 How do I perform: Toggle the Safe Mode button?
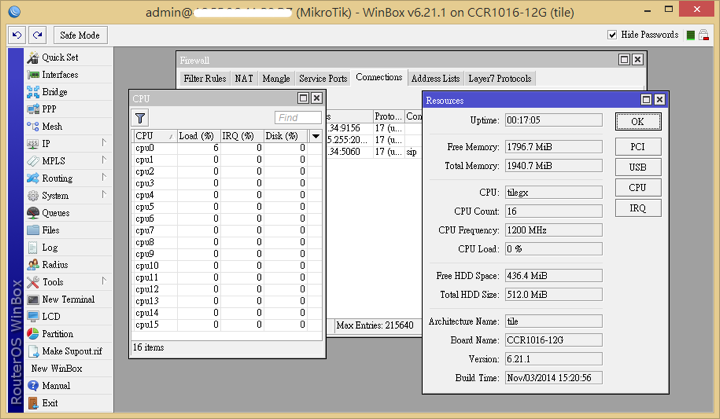pos(80,35)
